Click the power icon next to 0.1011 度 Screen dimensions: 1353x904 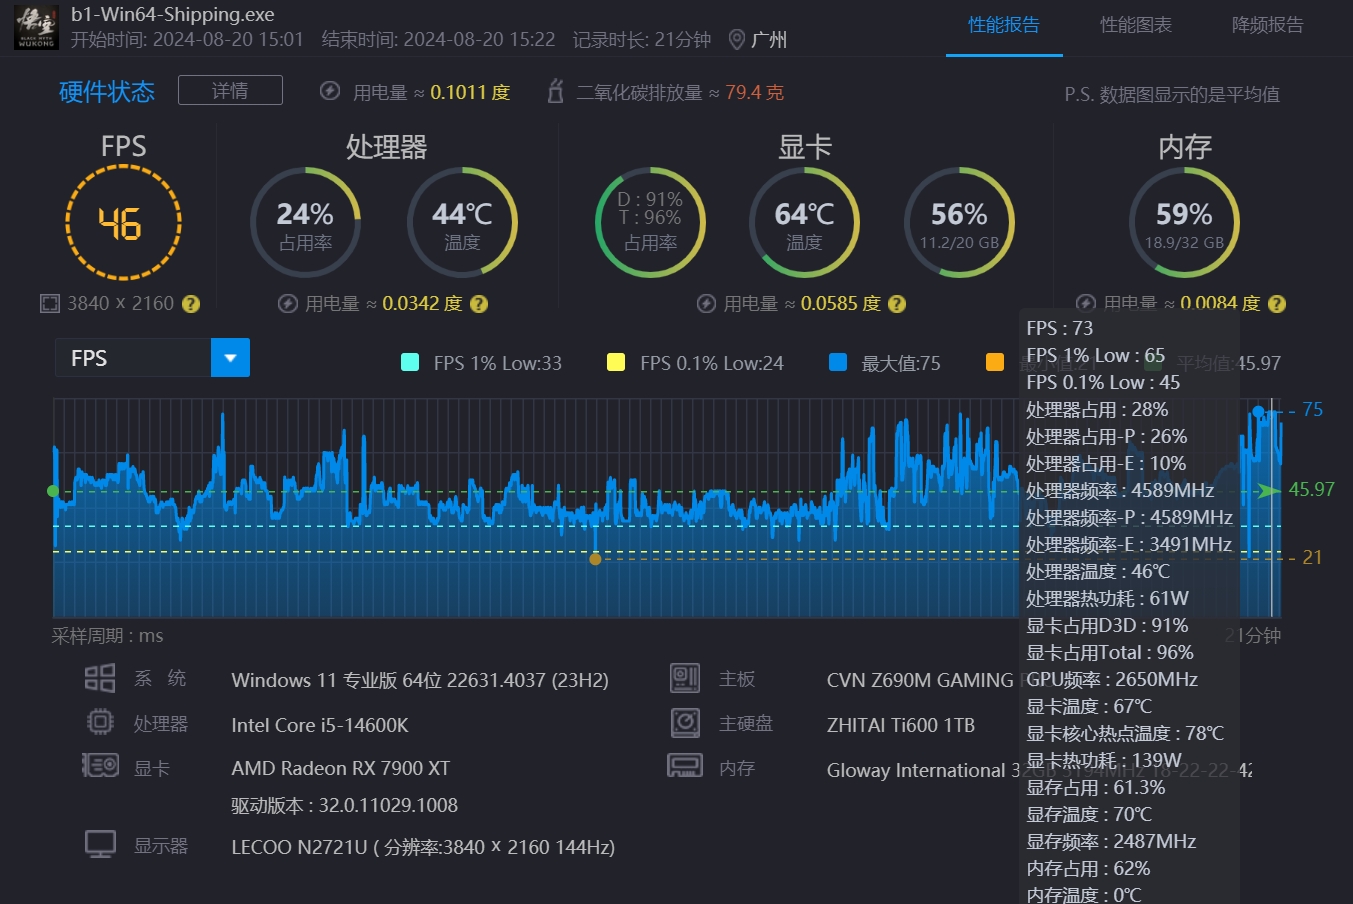[x=330, y=92]
